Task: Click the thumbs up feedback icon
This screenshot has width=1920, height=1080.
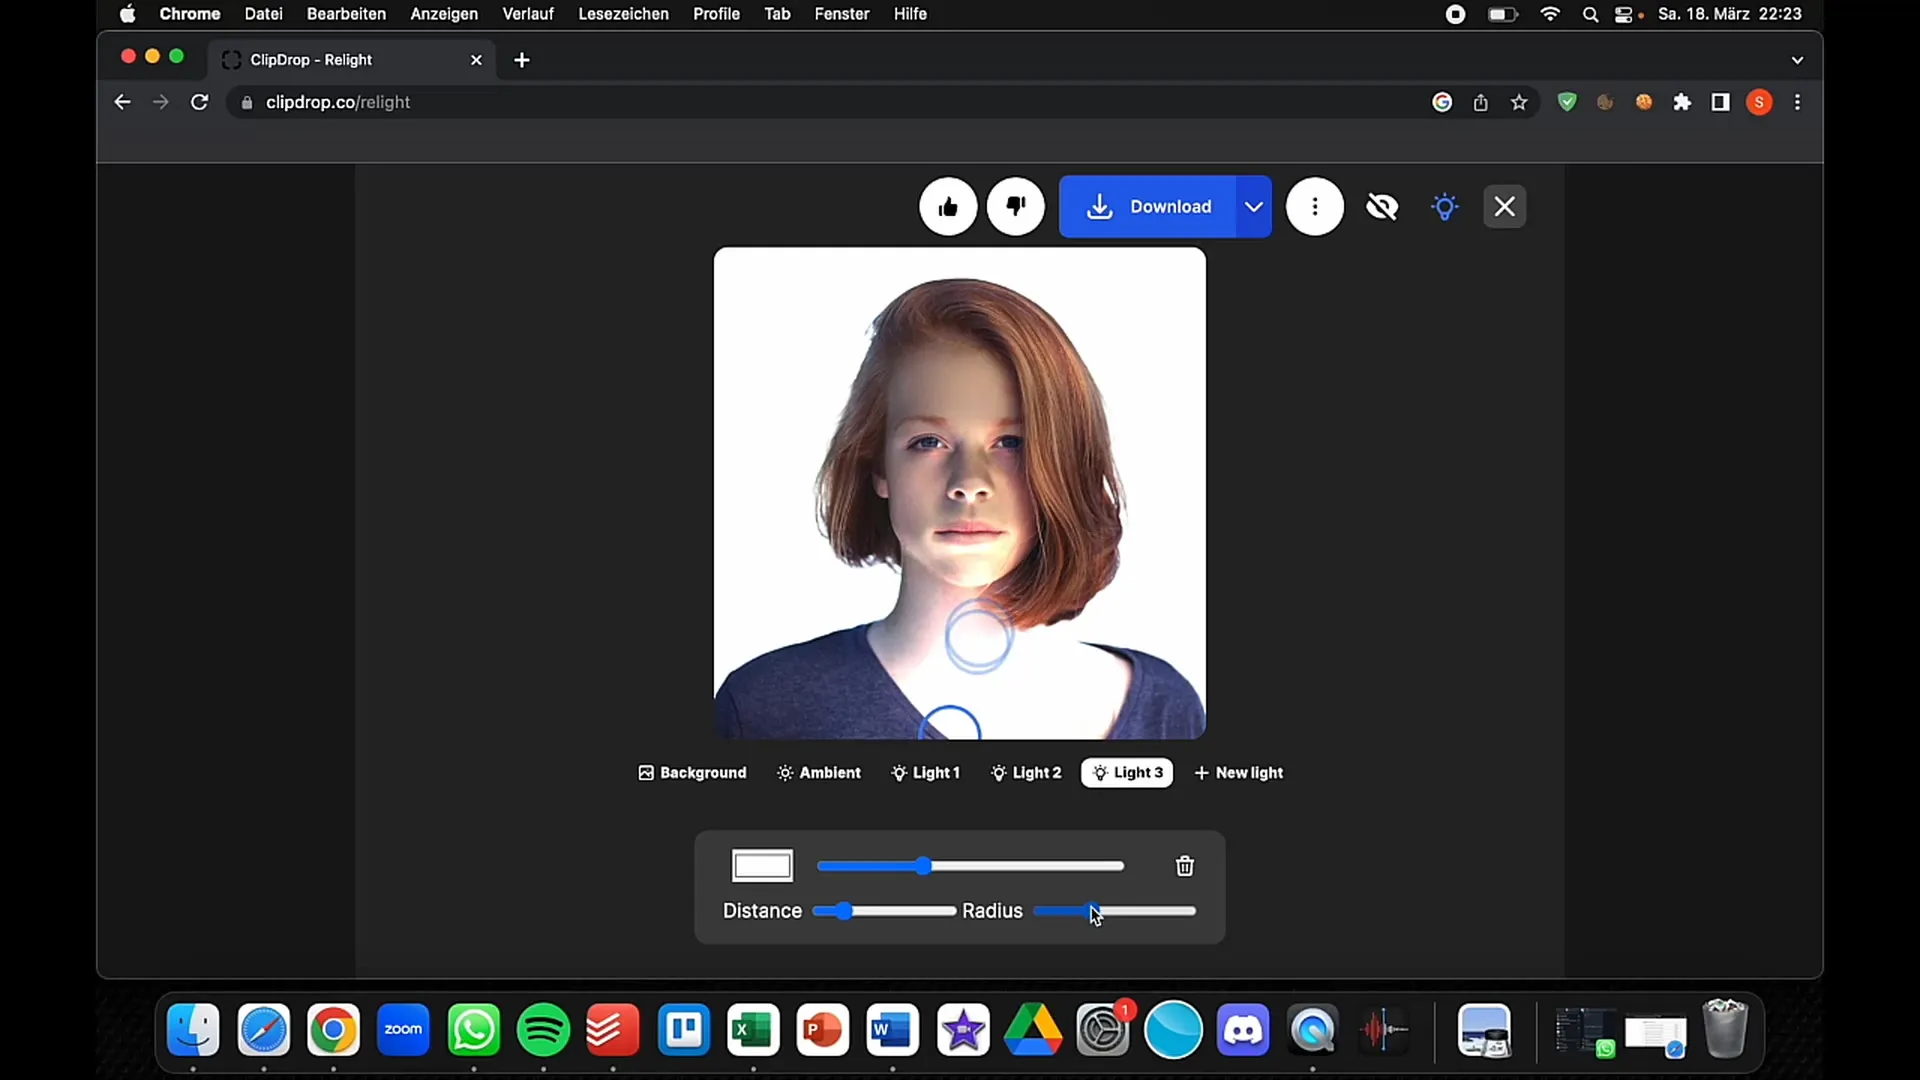Action: [947, 207]
